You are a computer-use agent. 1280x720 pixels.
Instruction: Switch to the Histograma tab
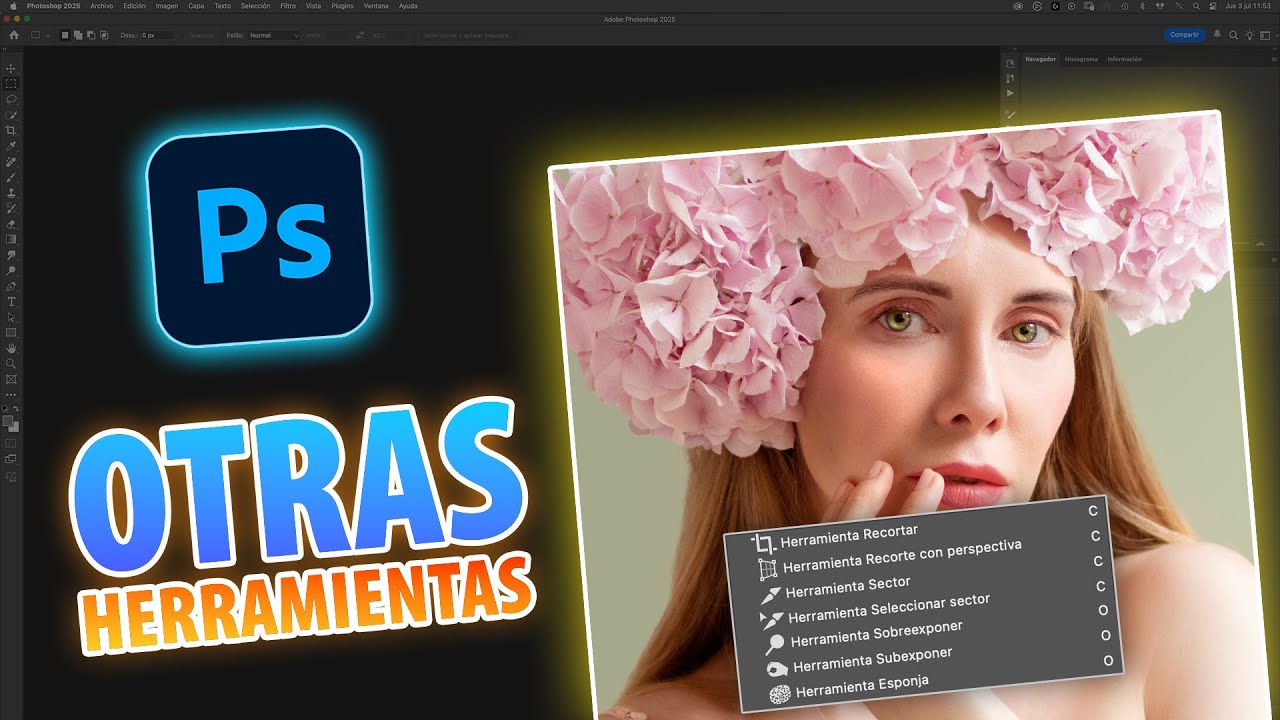pos(1080,59)
